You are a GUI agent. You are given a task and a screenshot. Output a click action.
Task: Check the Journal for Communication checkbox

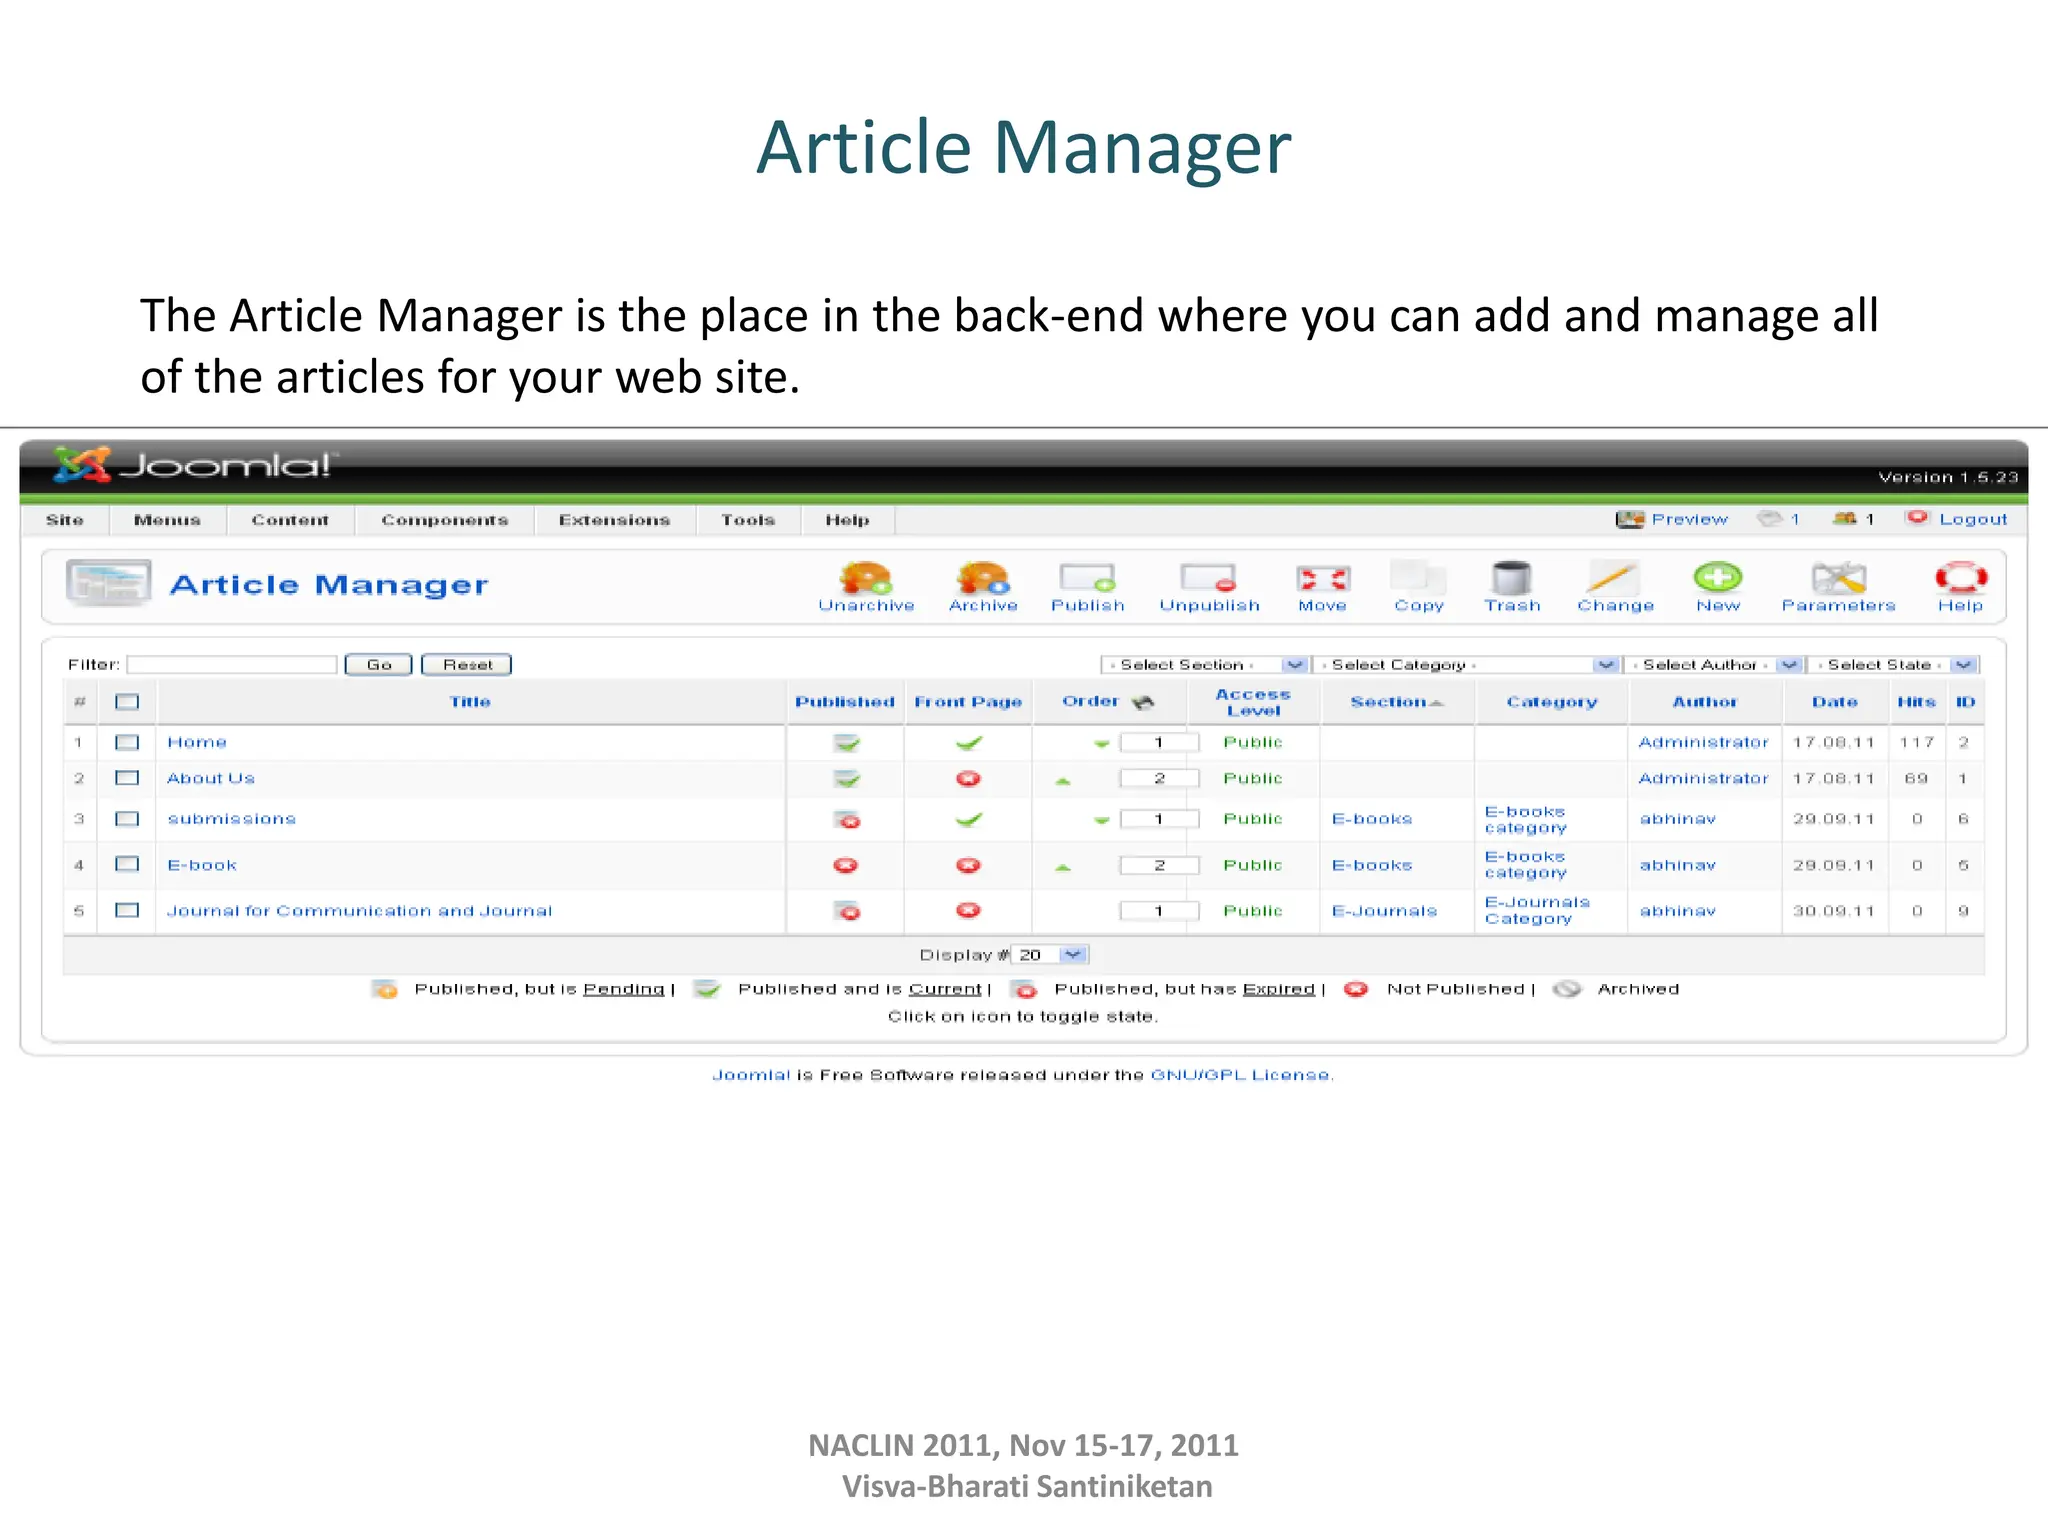coord(127,911)
